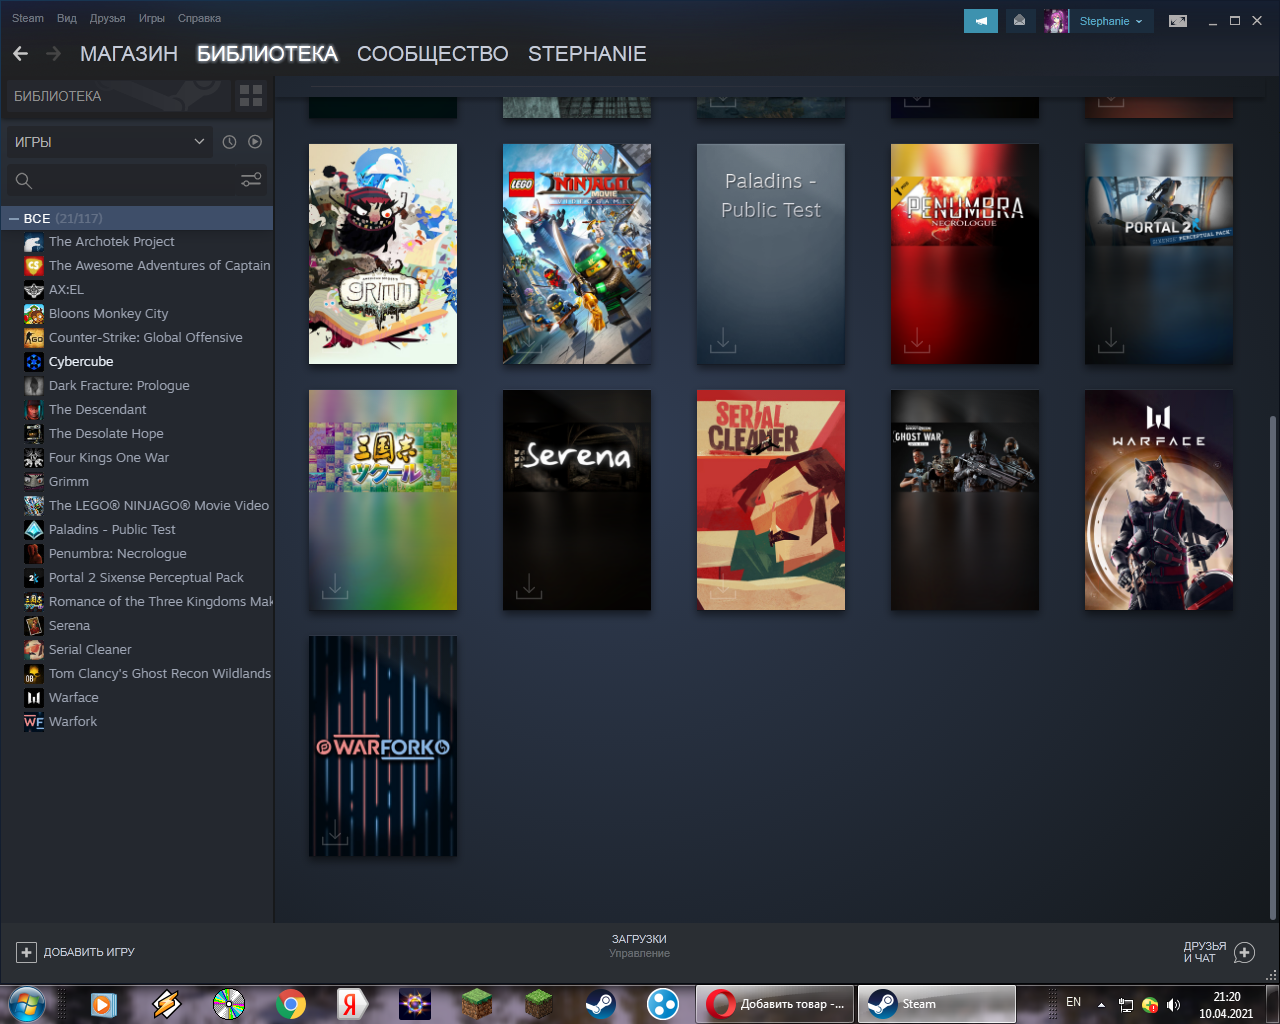Open Friends and Chat plus icon
This screenshot has width=1280, height=1024.
1244,952
